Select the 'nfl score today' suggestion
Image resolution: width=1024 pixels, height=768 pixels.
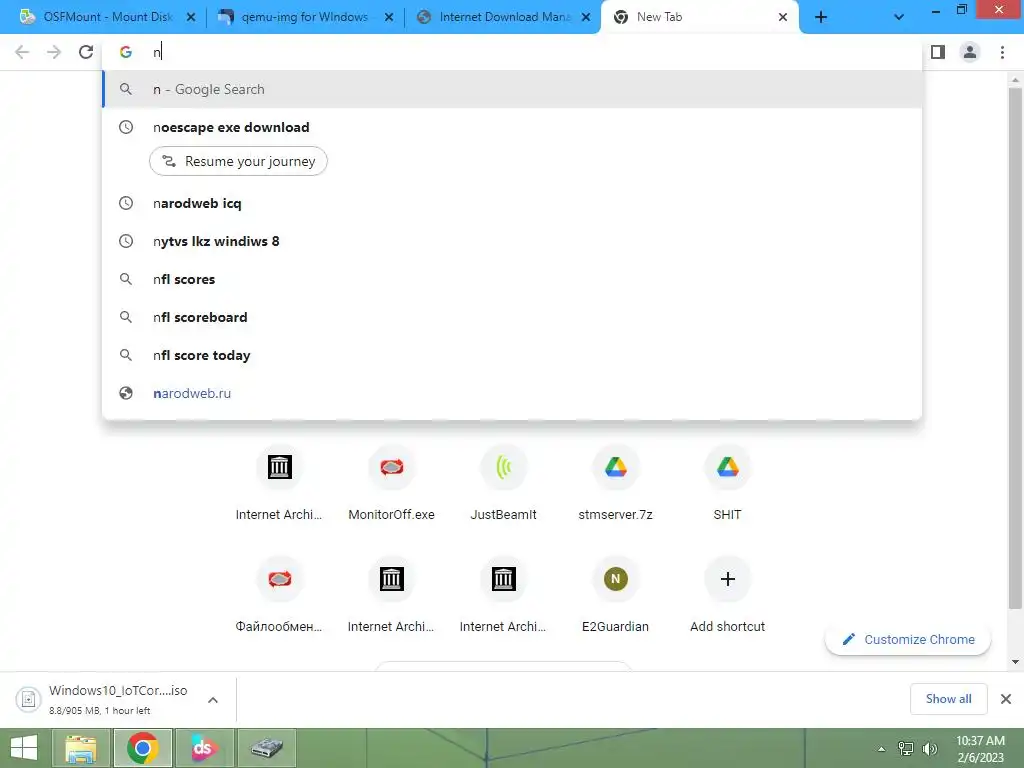[512, 355]
